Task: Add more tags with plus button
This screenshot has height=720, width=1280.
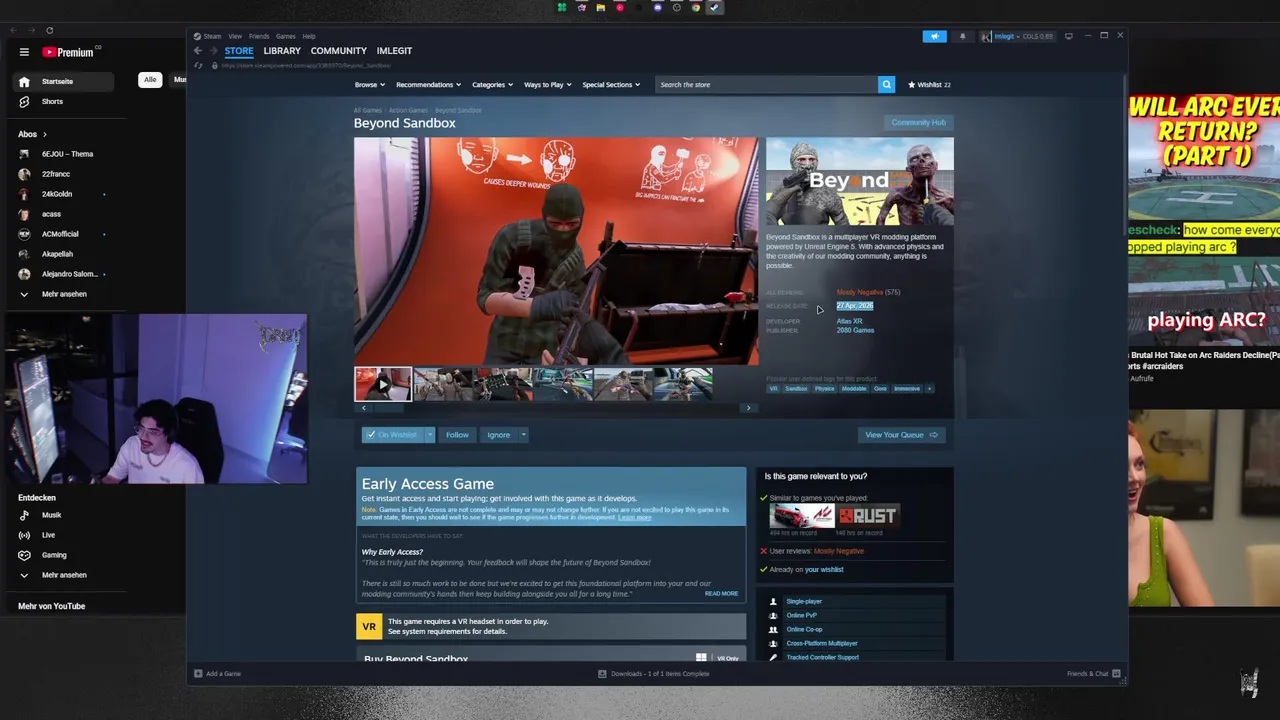Action: click(x=929, y=389)
